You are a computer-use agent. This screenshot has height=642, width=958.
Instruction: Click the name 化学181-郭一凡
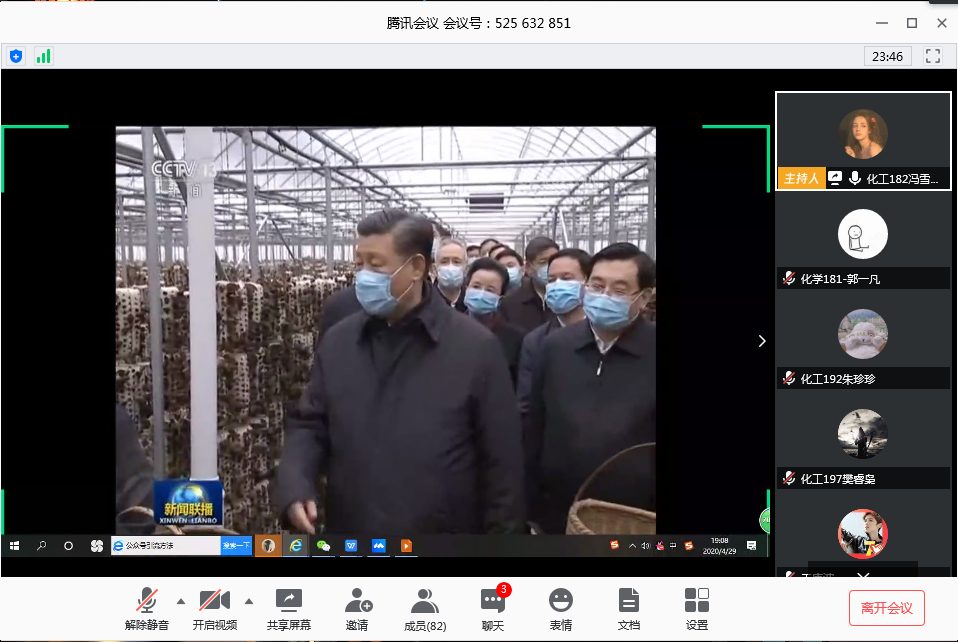840,279
